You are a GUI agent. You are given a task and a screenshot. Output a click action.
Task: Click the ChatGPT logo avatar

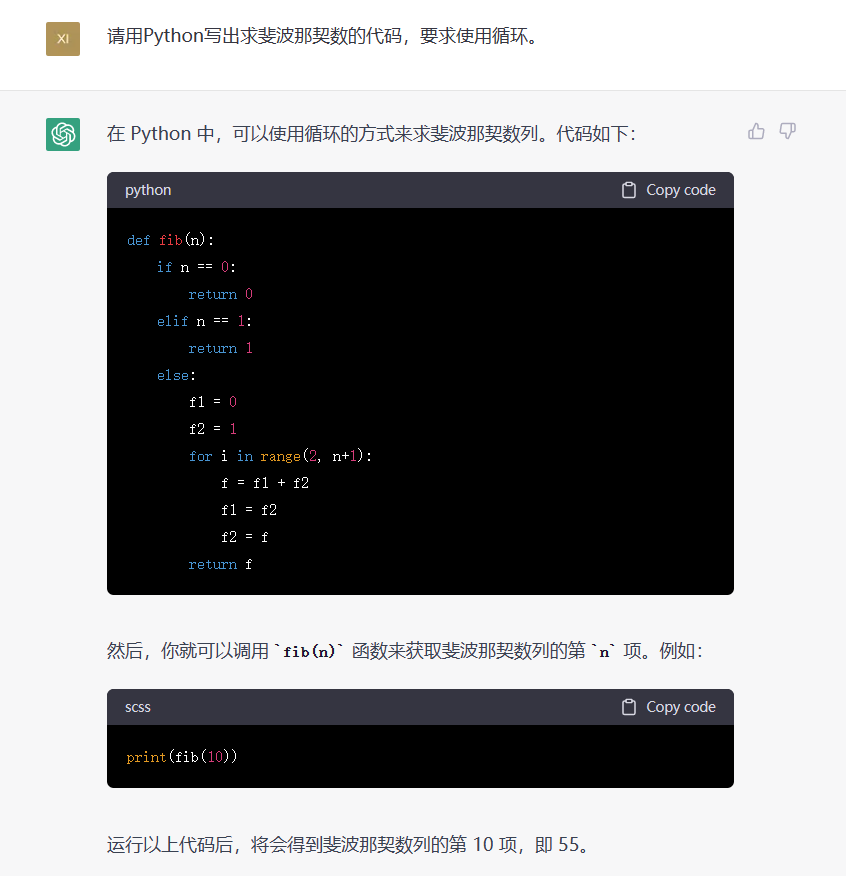63,134
